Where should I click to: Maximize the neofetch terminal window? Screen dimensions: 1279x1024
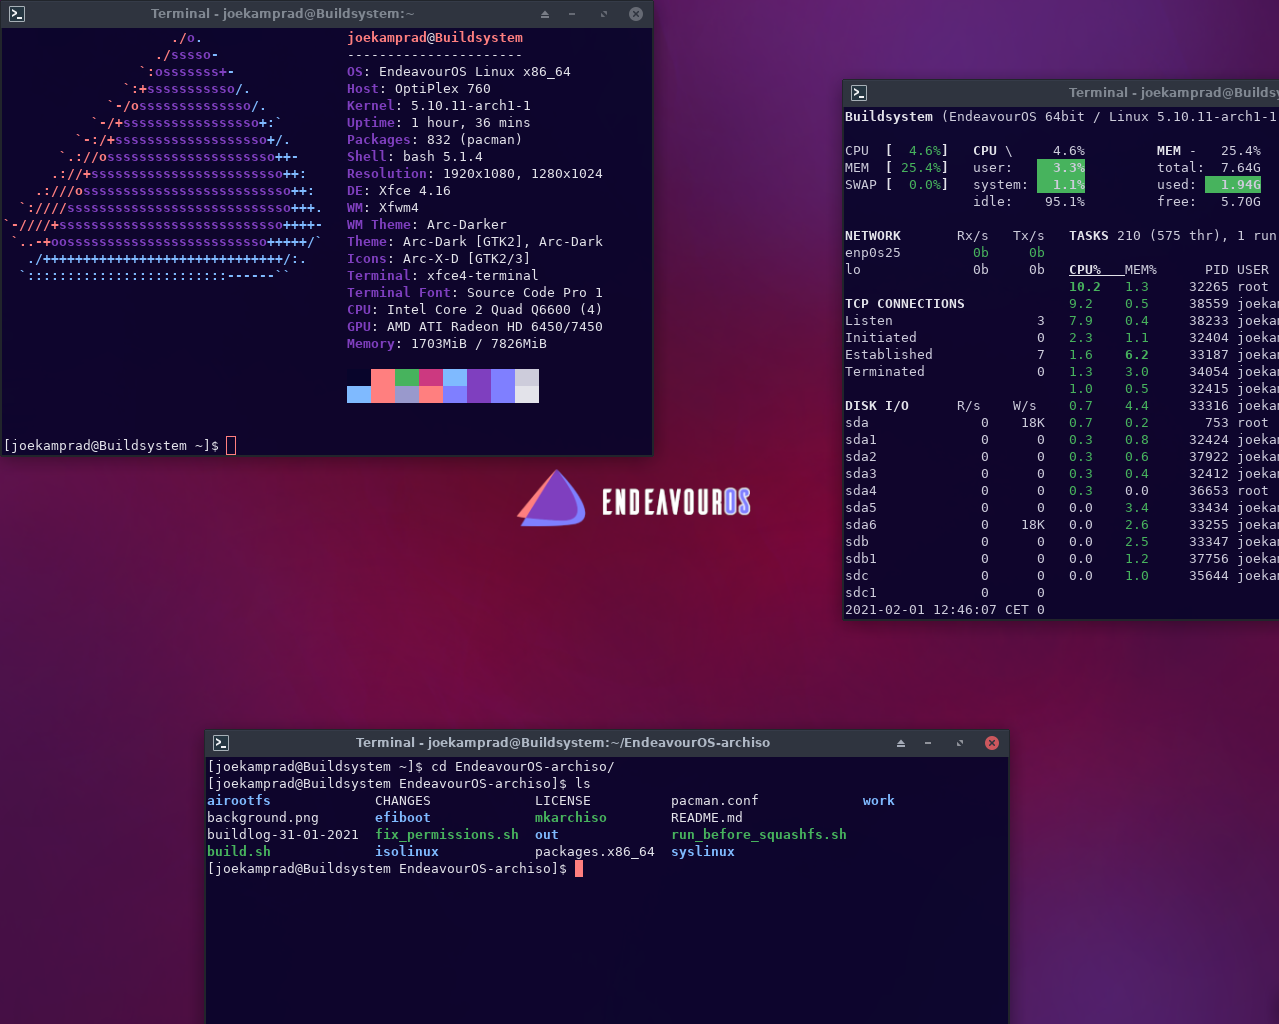click(604, 14)
